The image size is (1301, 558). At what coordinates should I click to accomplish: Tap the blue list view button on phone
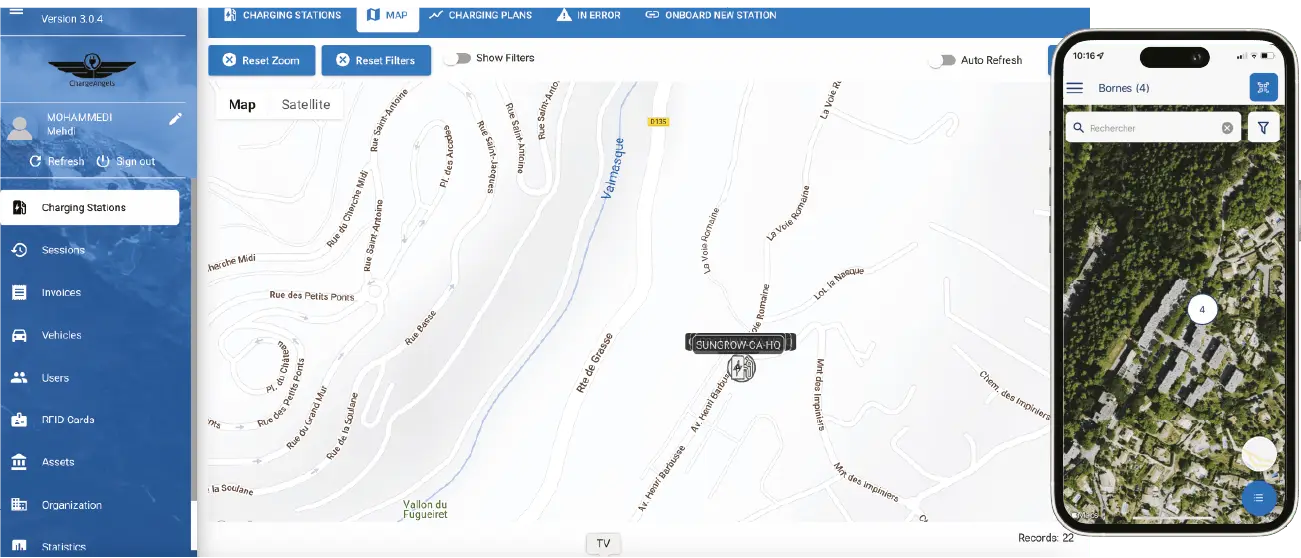(1258, 498)
